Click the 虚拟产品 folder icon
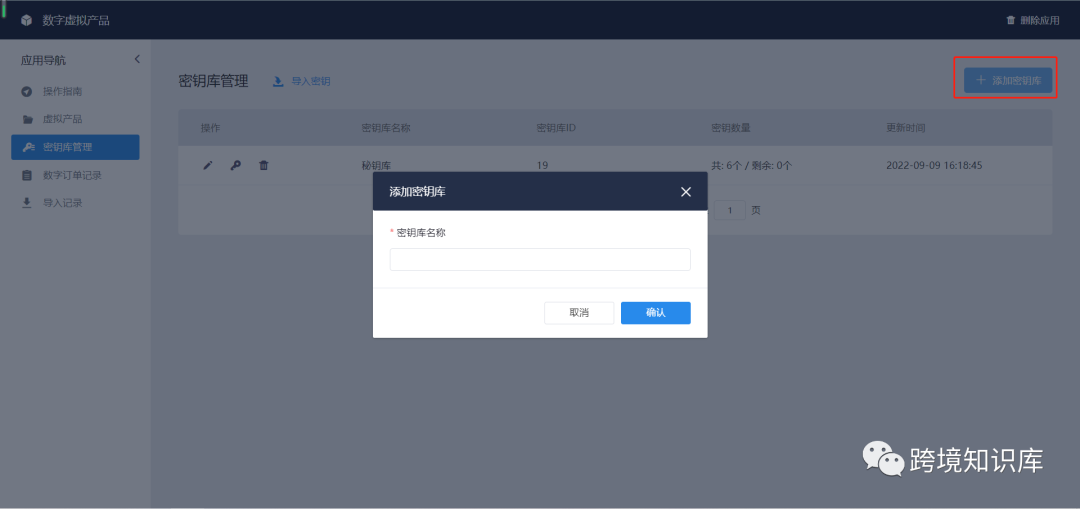 (x=27, y=119)
